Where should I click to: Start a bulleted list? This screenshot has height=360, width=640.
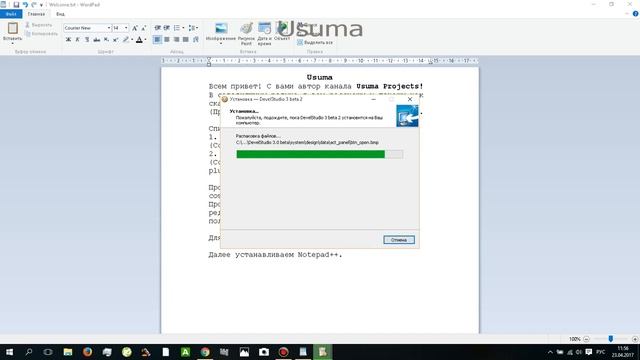point(177,28)
